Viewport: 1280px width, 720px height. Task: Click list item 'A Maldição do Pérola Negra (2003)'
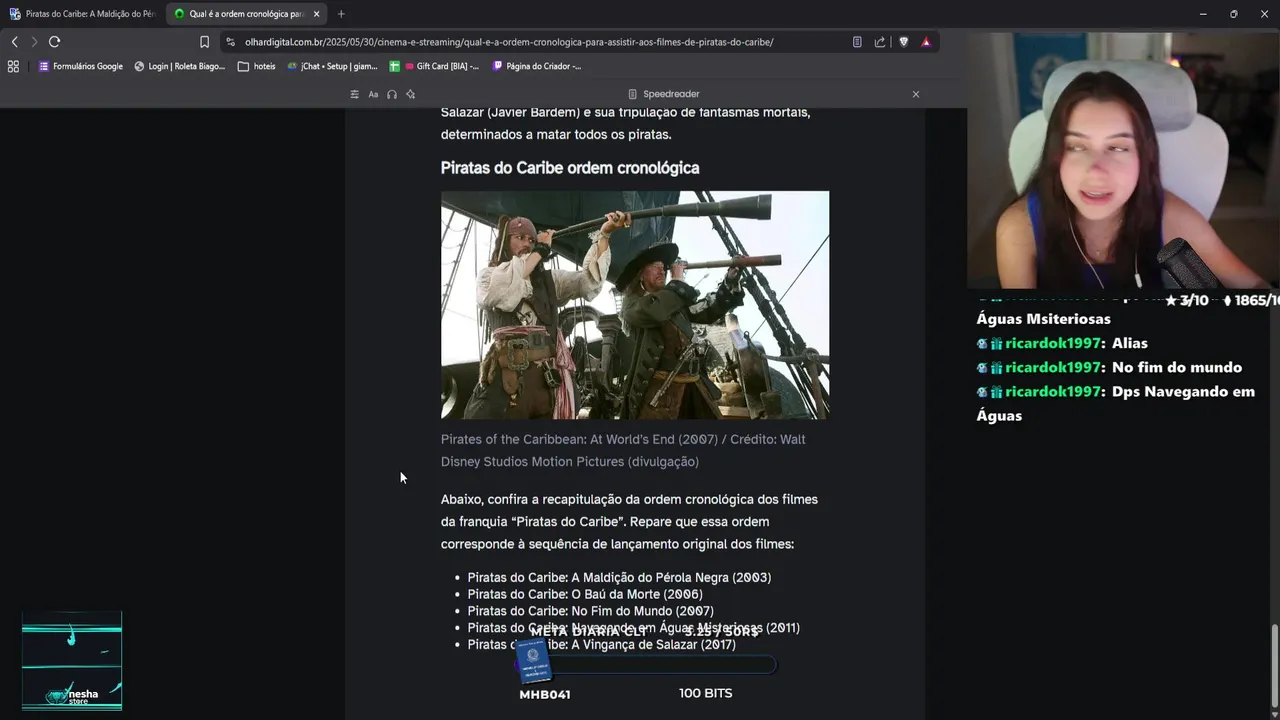(619, 577)
